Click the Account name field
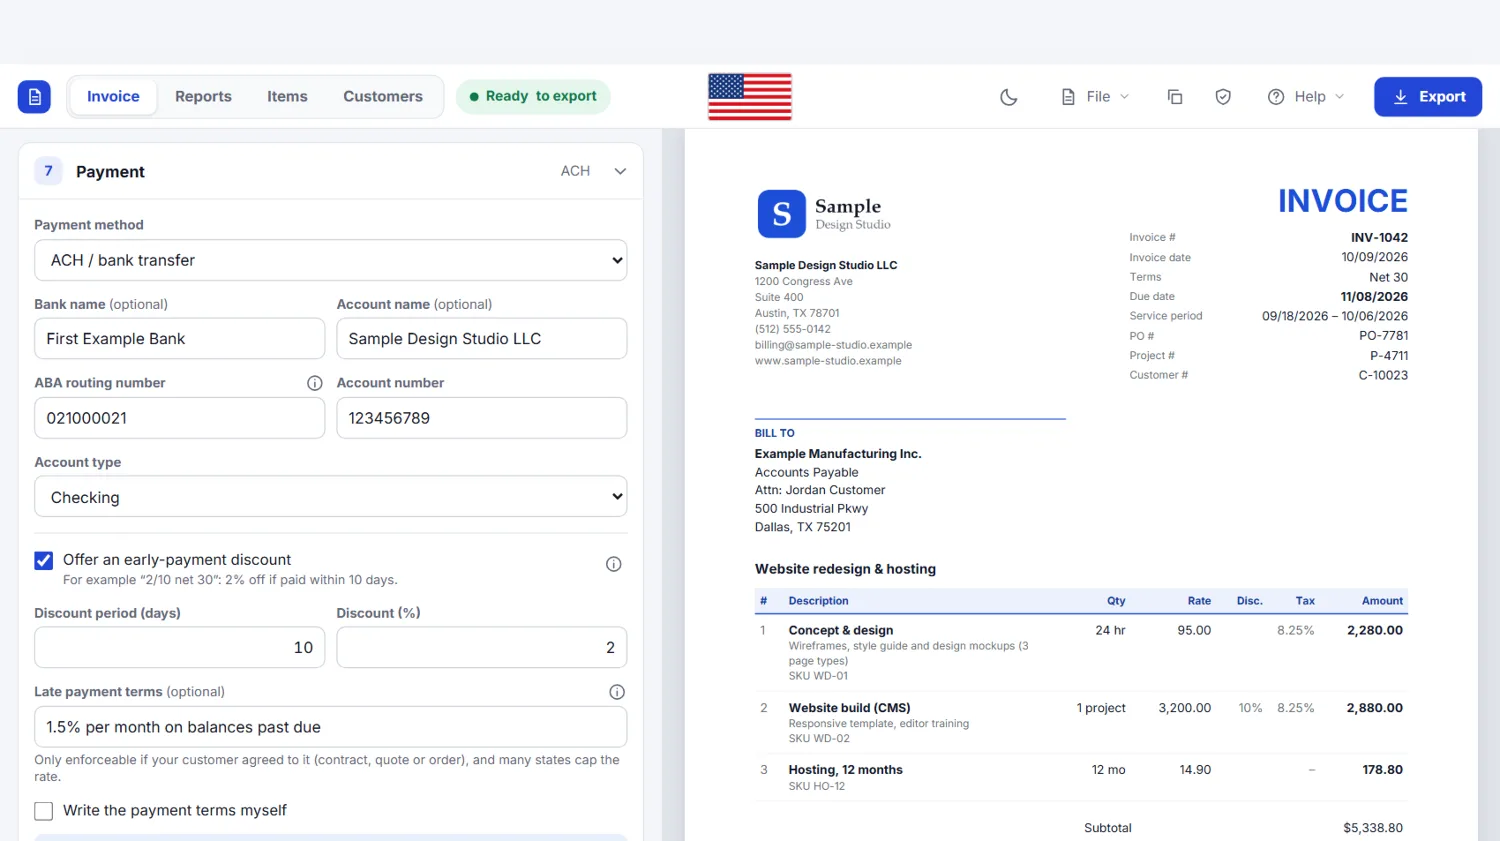The image size is (1500, 841). (x=482, y=339)
